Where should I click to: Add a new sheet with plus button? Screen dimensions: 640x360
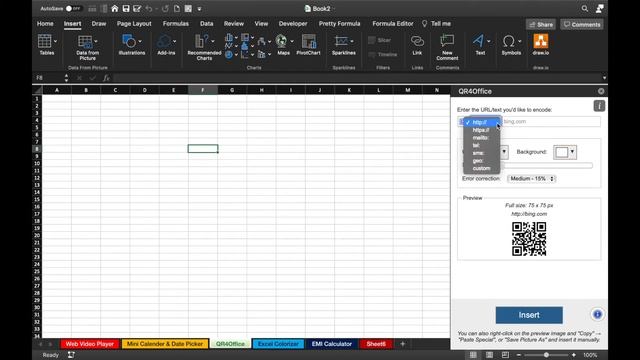pos(402,344)
